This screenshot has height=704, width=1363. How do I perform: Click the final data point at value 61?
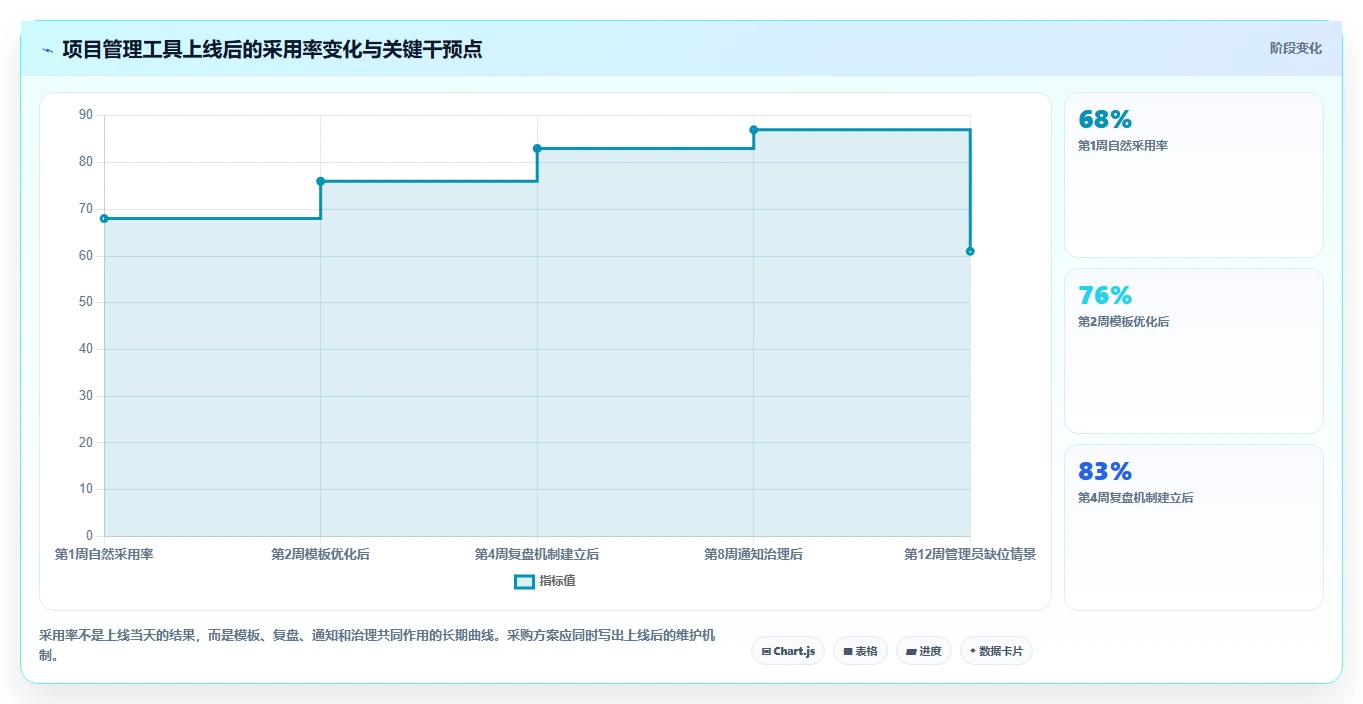970,251
